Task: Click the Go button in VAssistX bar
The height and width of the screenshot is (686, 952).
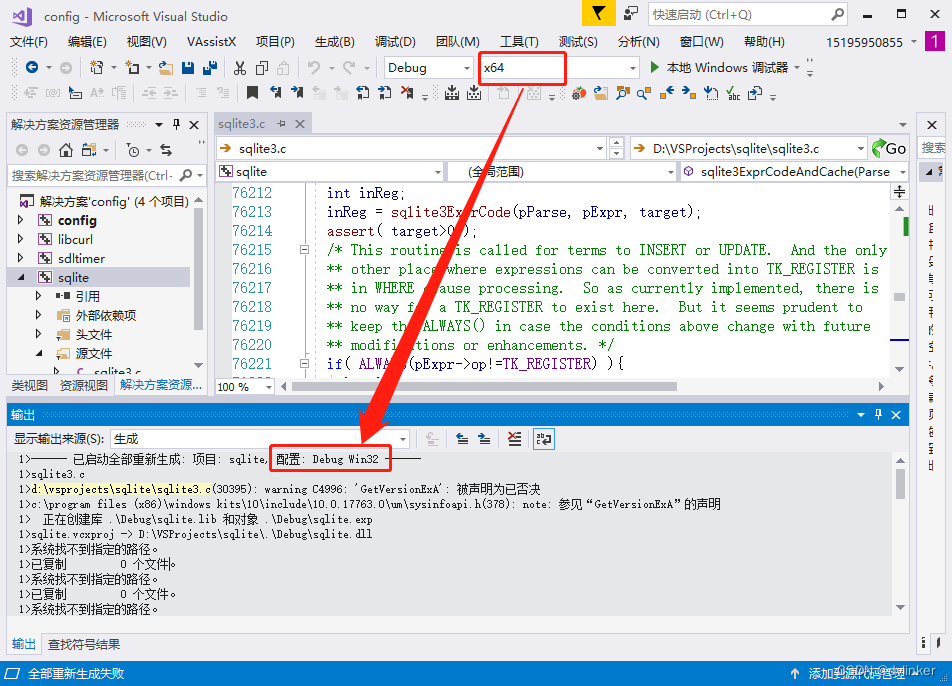Action: [889, 149]
